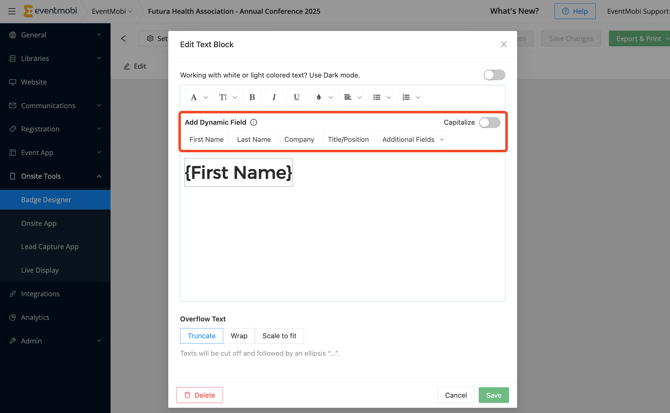Click inside the {First Name} text editor area
670x413 pixels.
tap(342, 230)
